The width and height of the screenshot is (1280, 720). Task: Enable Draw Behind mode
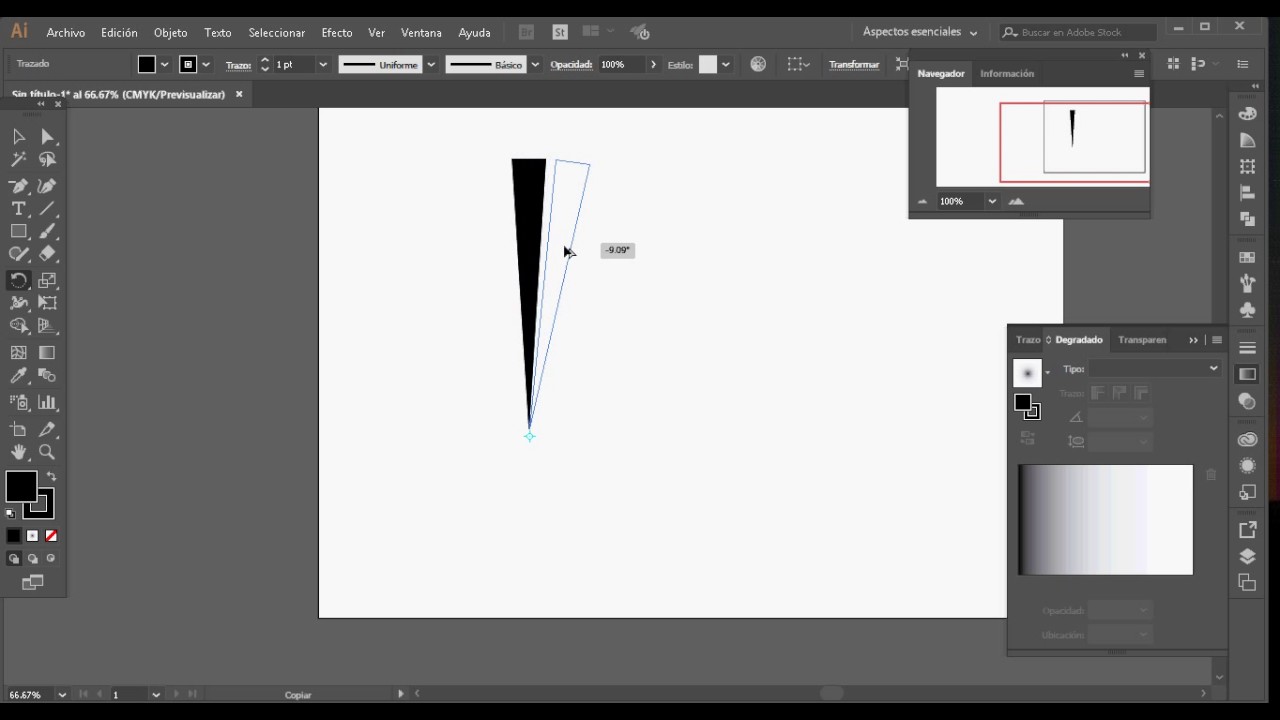tap(32, 559)
